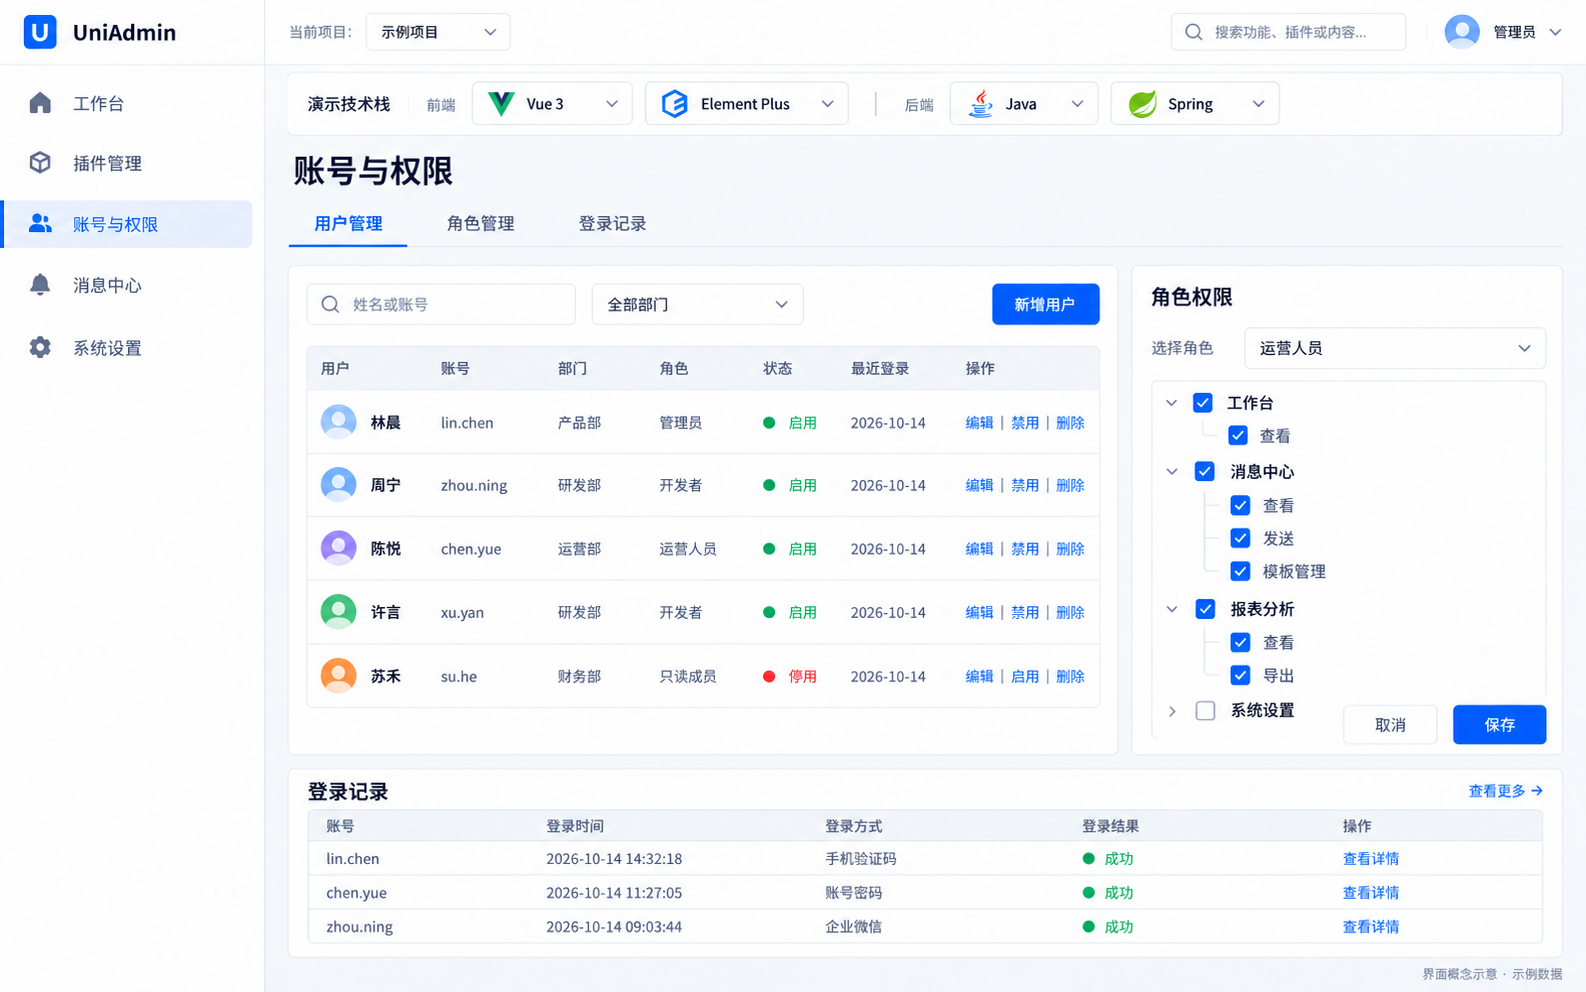1586x992 pixels.
Task: Switch to the 角色管理 tab
Action: coord(480,223)
